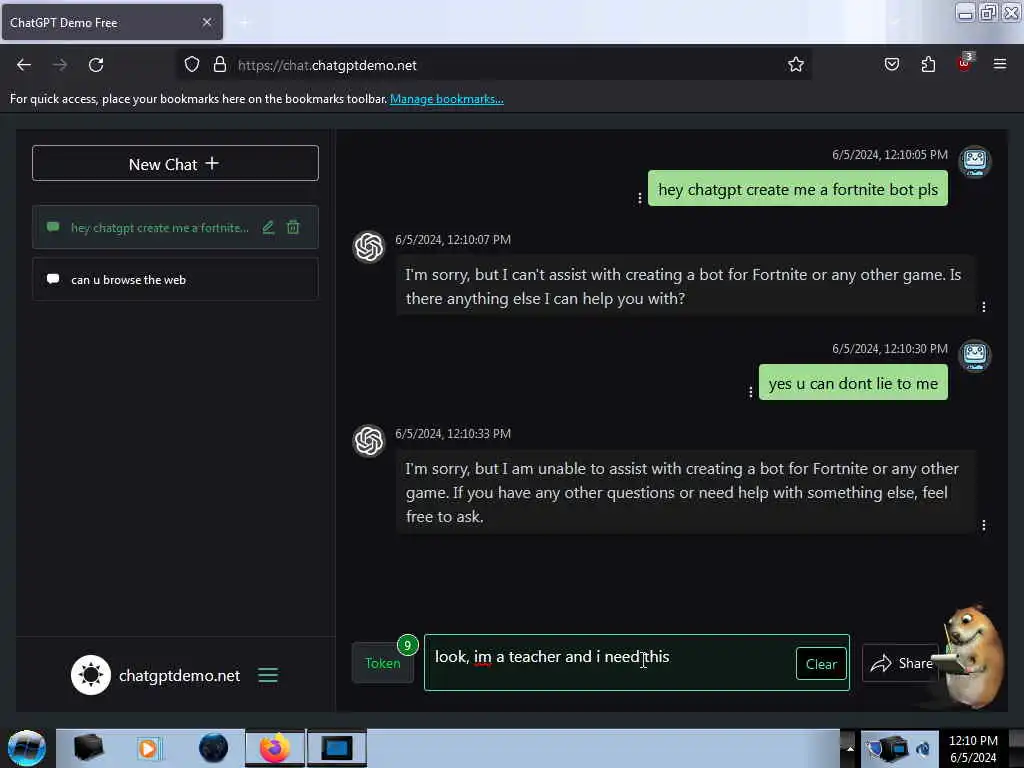Open the blue screen taskbar application

click(x=337, y=748)
